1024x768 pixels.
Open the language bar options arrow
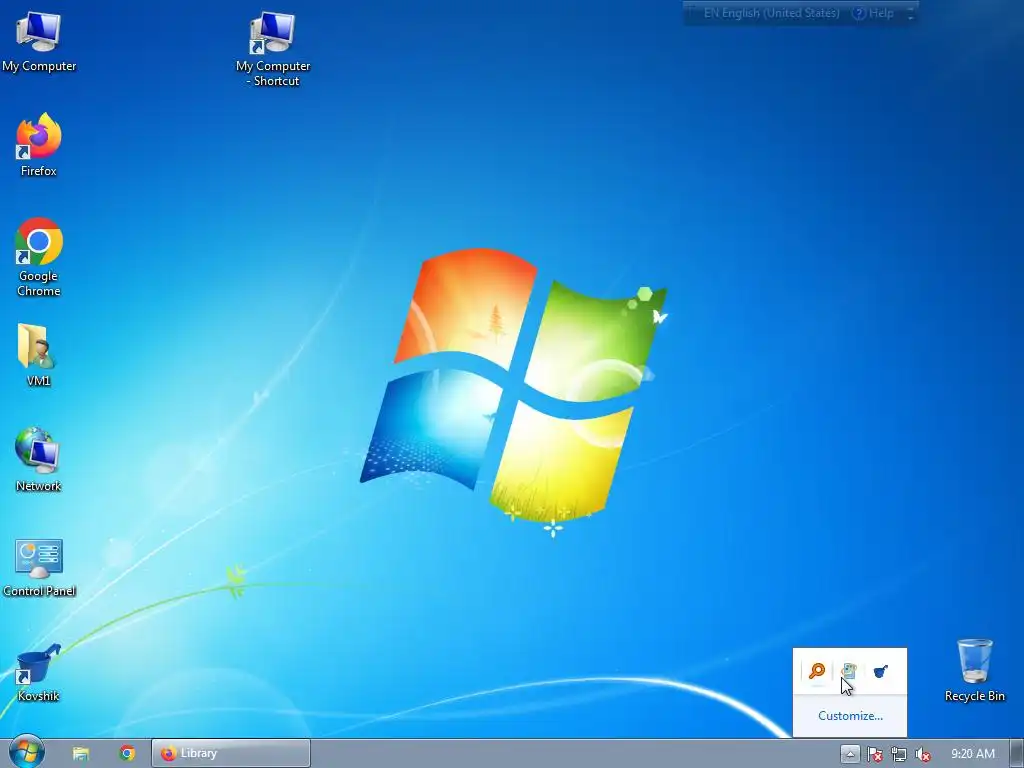910,14
